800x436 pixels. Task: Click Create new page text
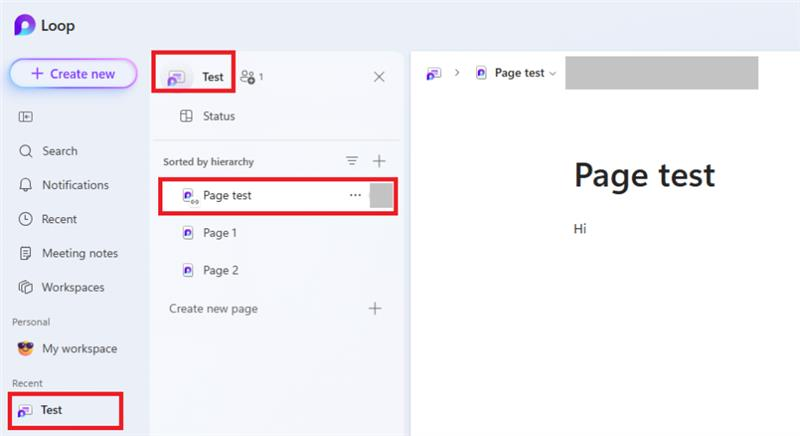click(x=213, y=309)
